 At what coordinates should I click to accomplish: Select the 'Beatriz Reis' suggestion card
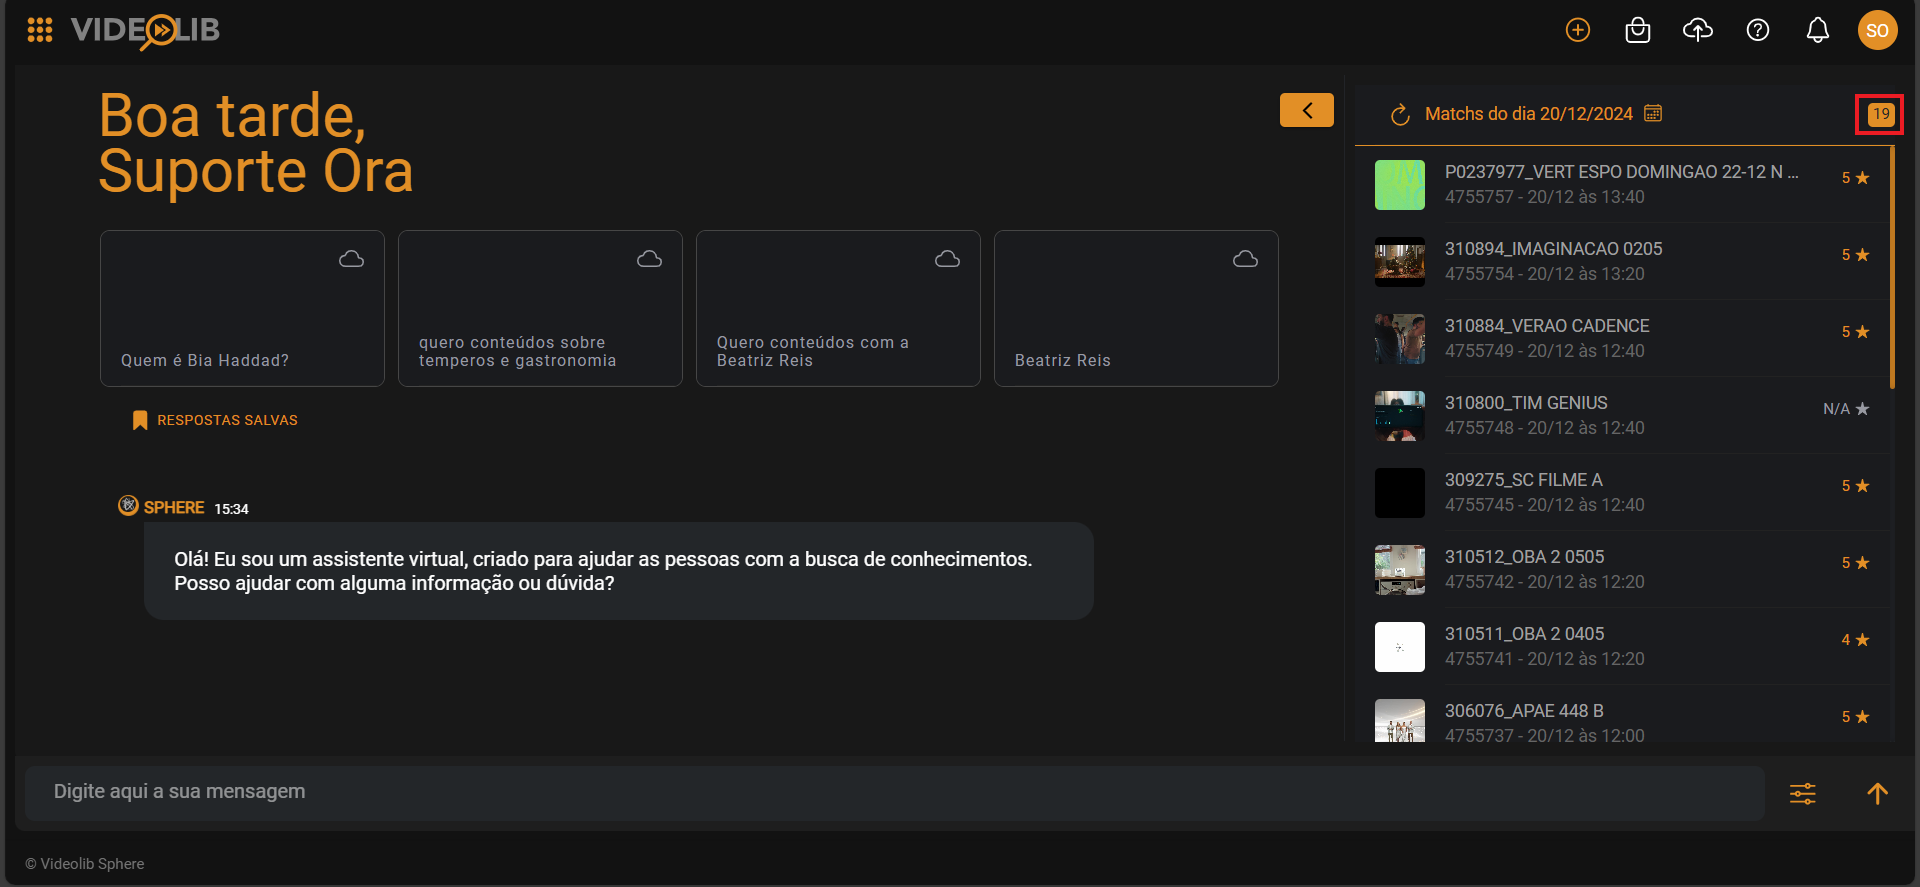(x=1136, y=308)
